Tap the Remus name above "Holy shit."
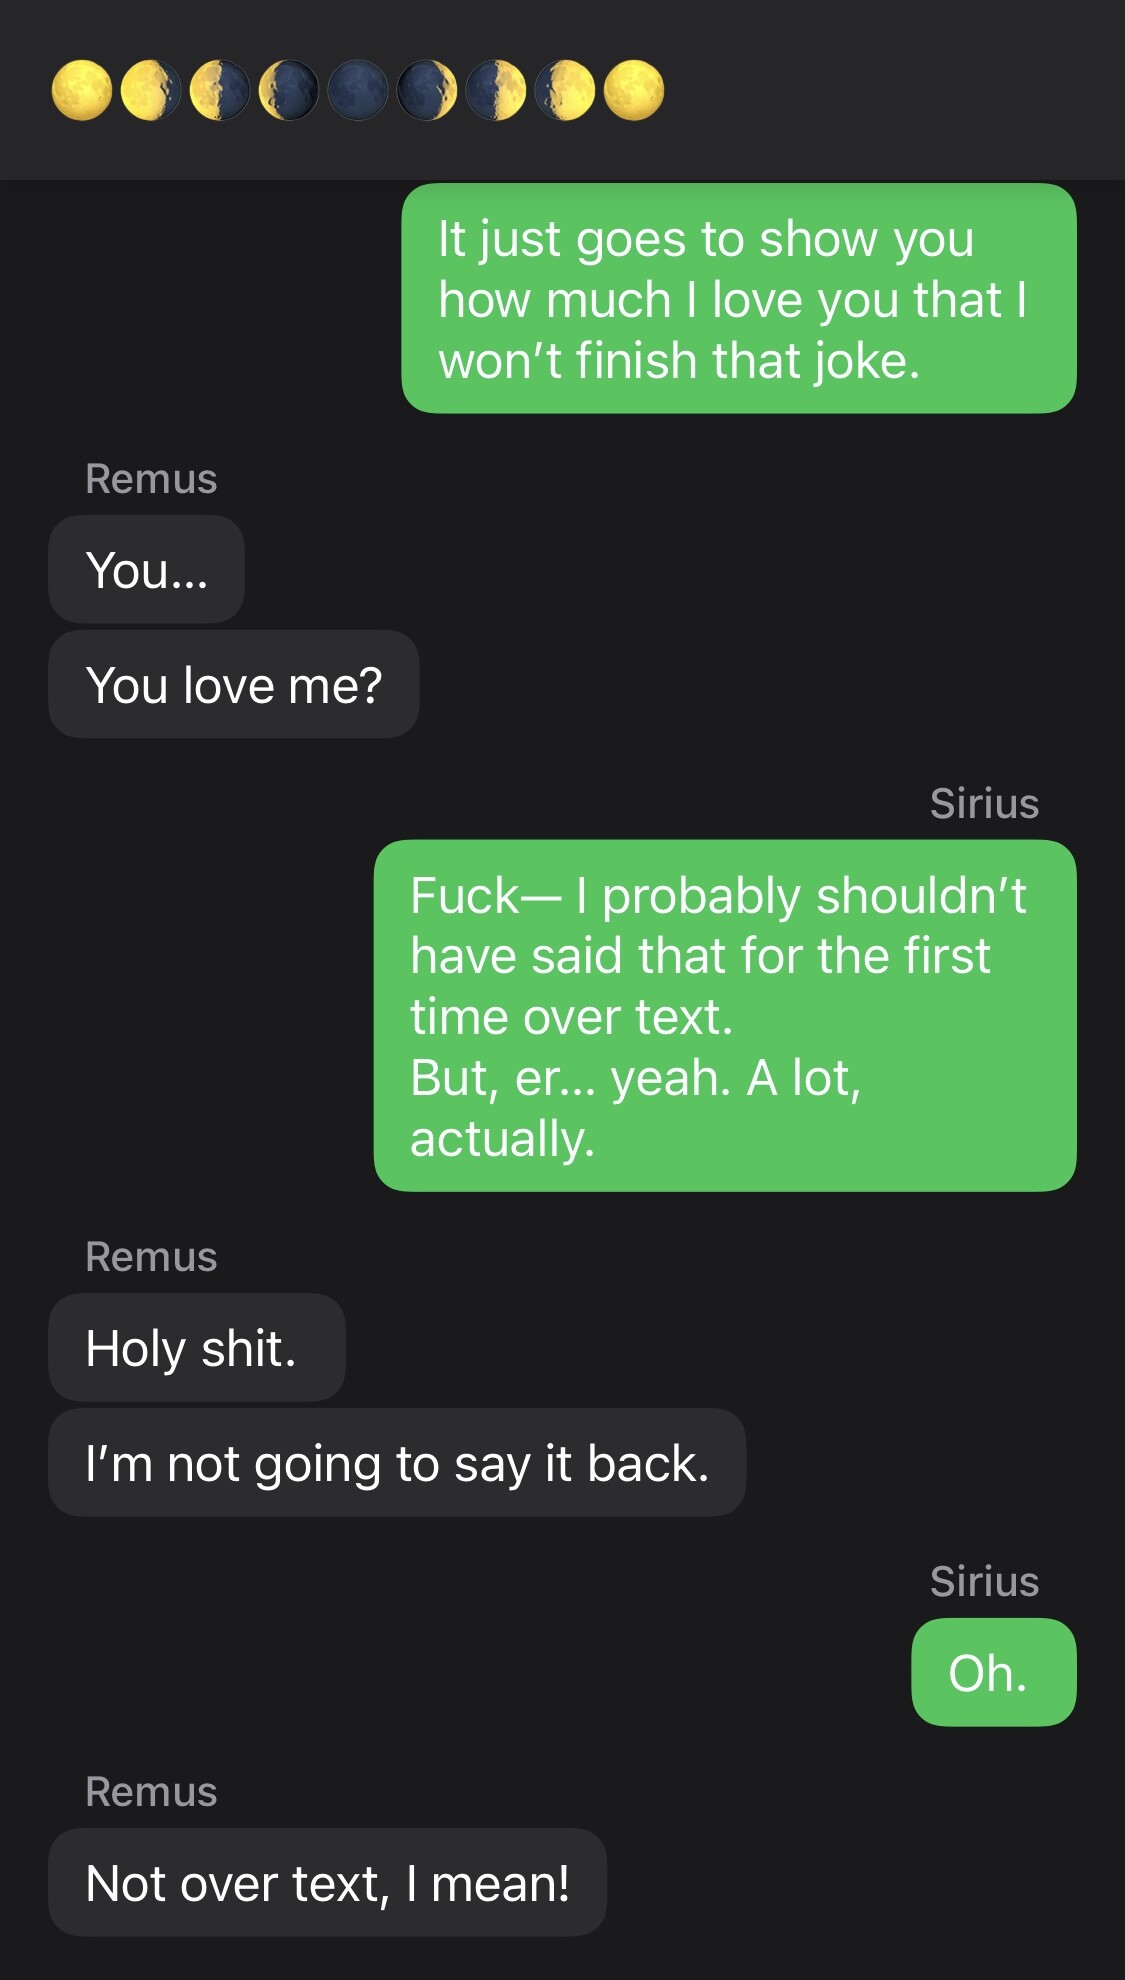Screen dimensions: 1125x1980 click(x=151, y=1257)
